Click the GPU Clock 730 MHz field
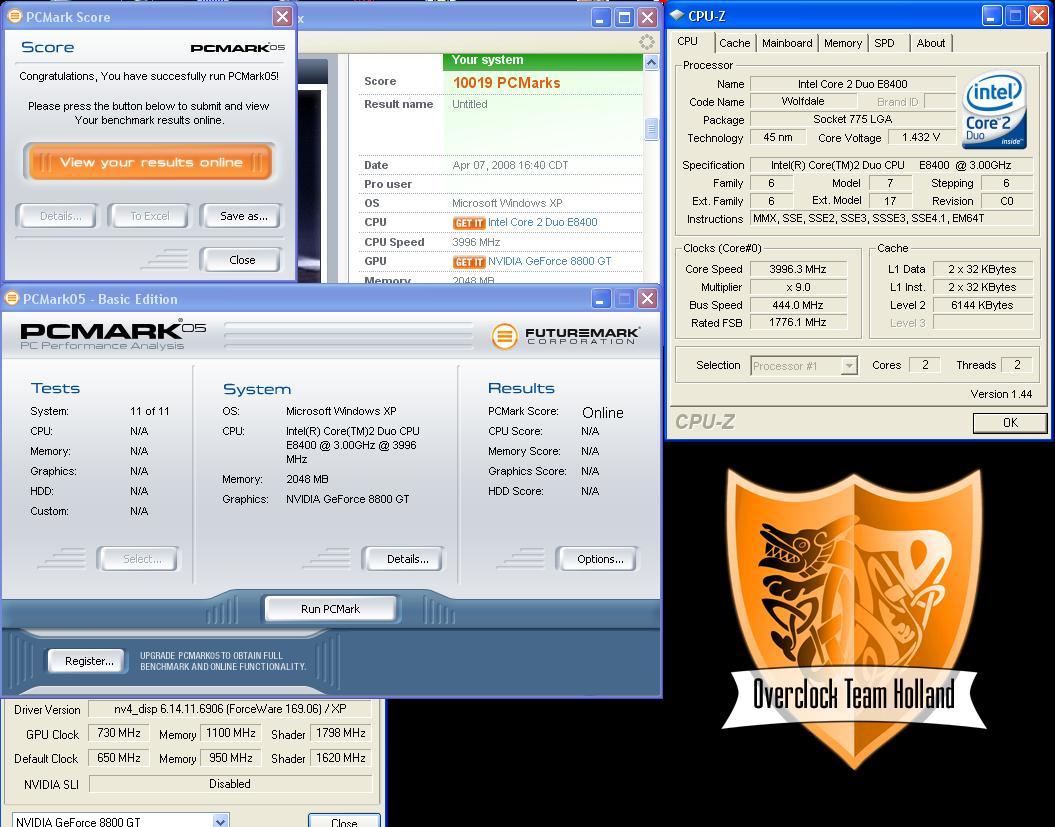Image resolution: width=1055 pixels, height=827 pixels. [118, 733]
